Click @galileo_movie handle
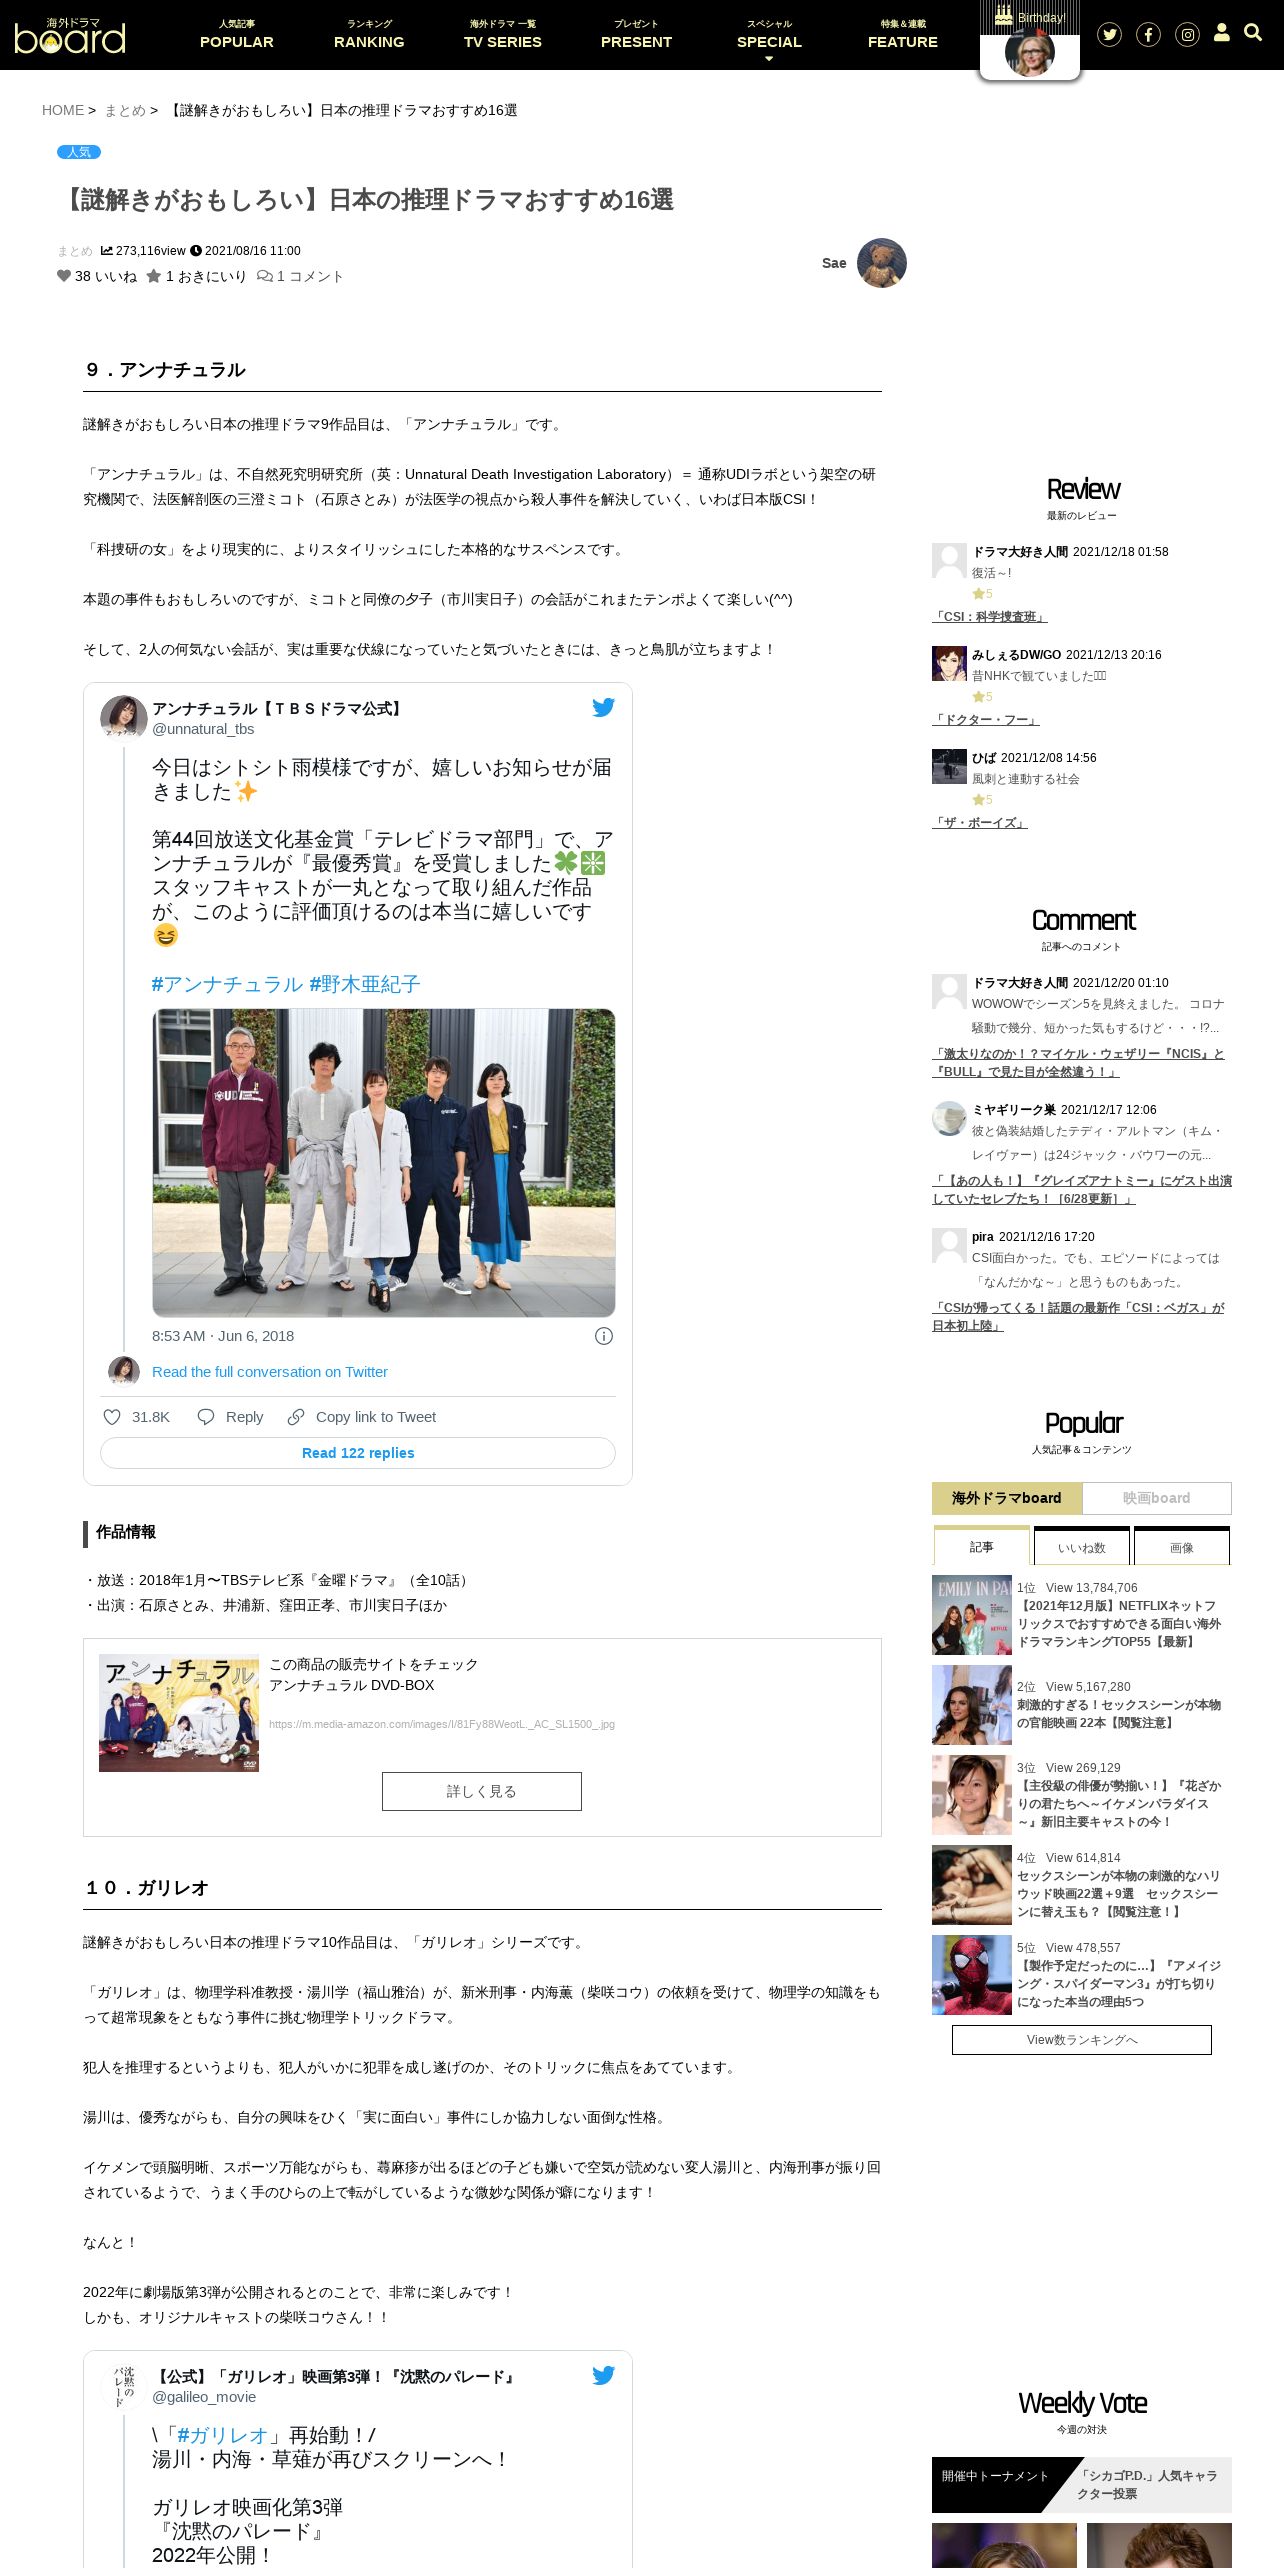This screenshot has width=1284, height=2568. [x=204, y=2397]
